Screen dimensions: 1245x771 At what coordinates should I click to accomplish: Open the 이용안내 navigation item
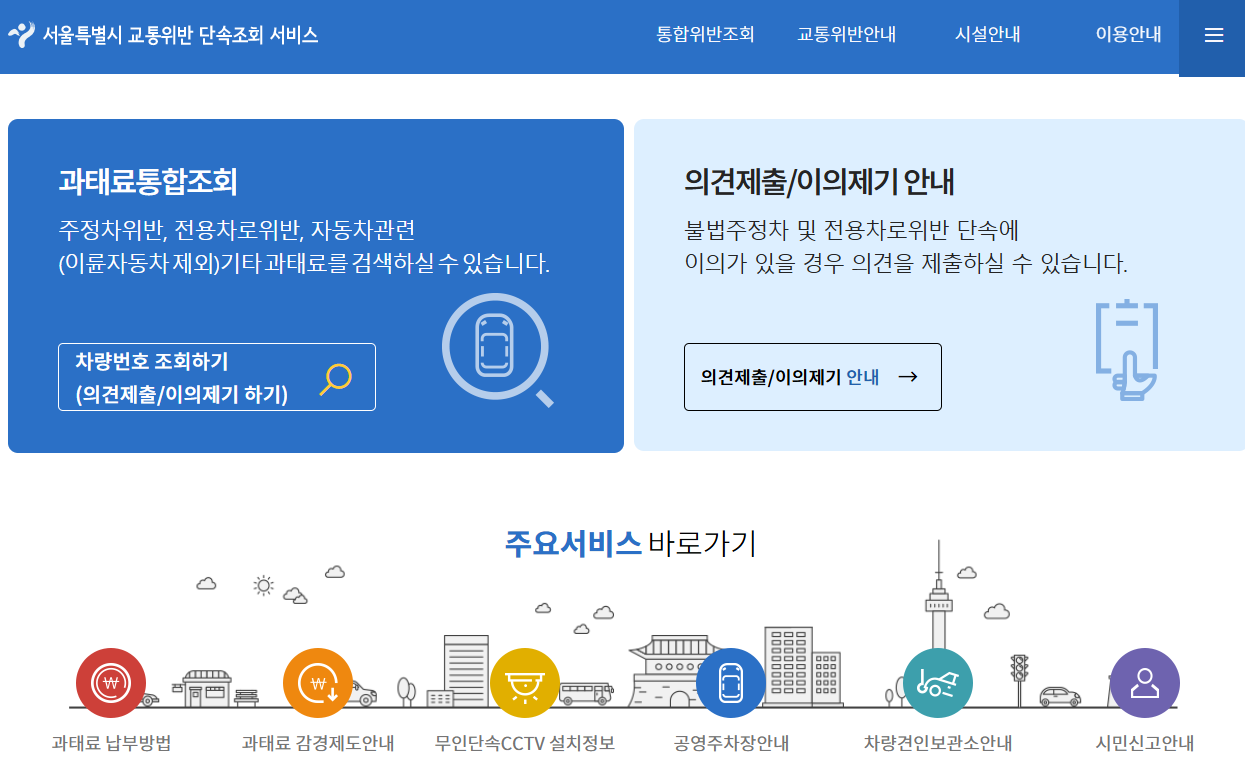(1127, 34)
